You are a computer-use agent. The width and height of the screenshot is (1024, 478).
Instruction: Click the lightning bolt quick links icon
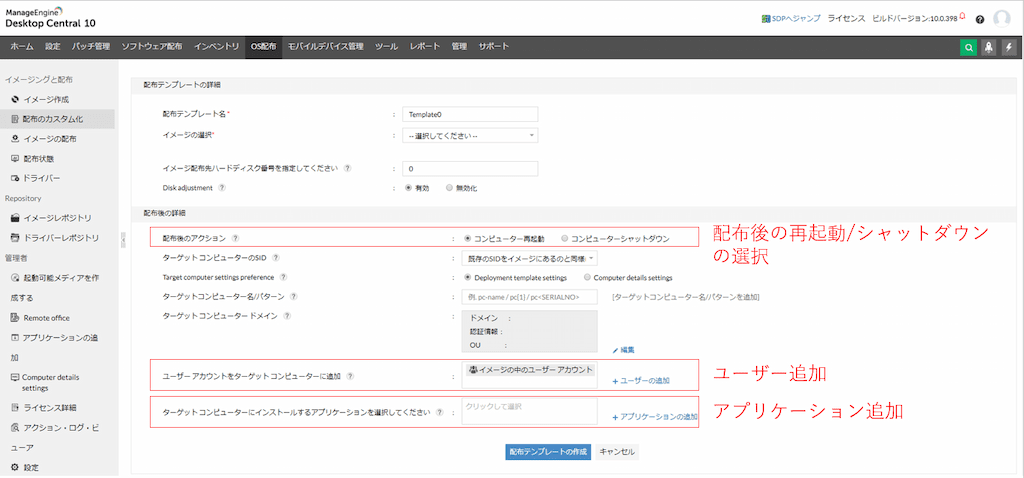coord(1008,47)
